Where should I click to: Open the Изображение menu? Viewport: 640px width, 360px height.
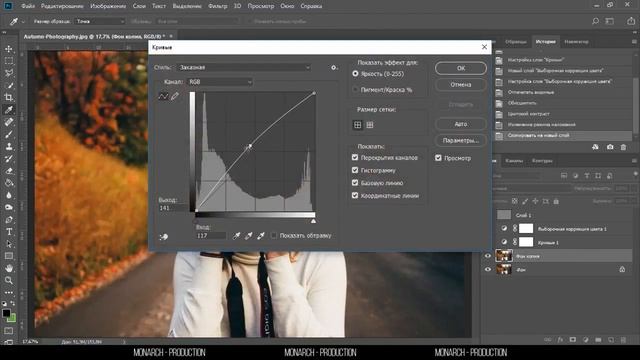tap(108, 6)
